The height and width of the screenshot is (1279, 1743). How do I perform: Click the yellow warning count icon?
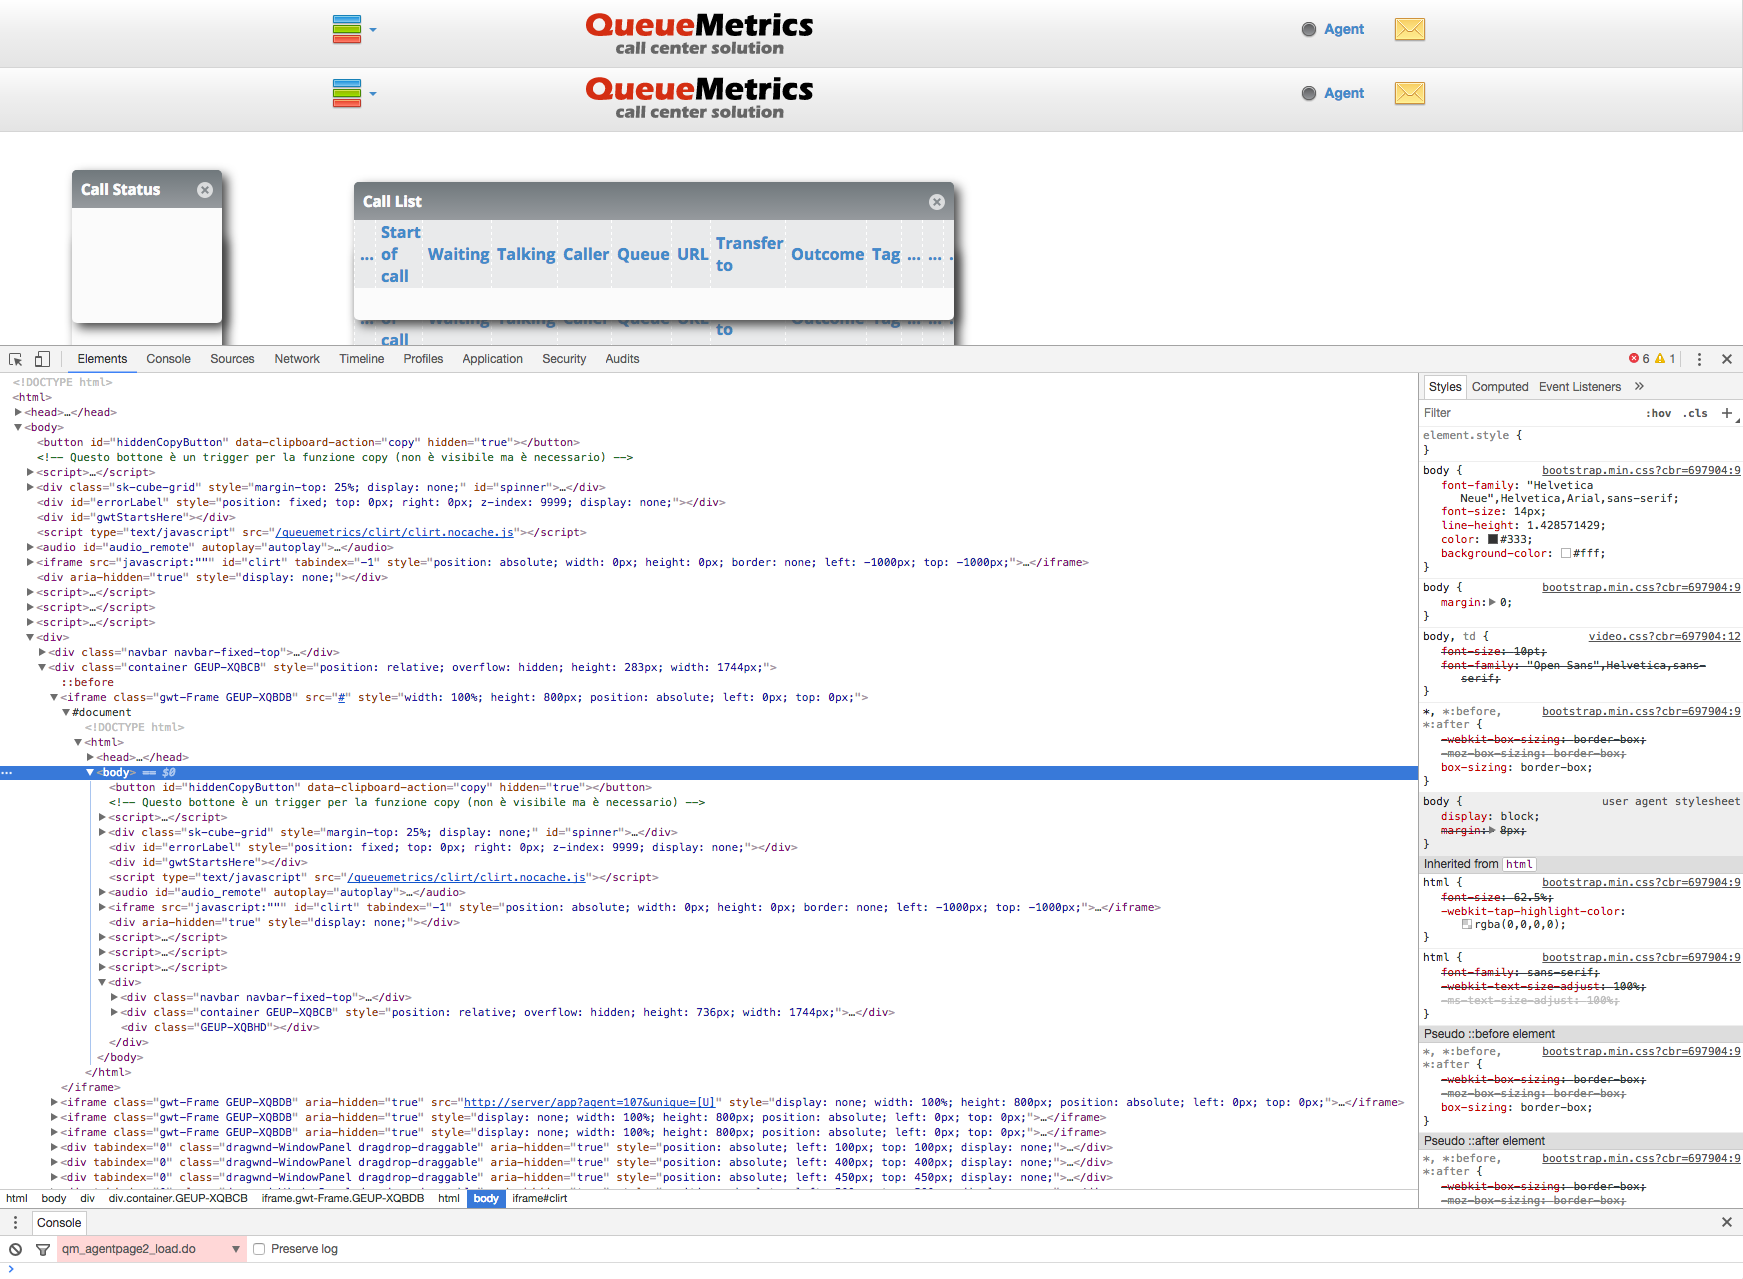[1660, 359]
